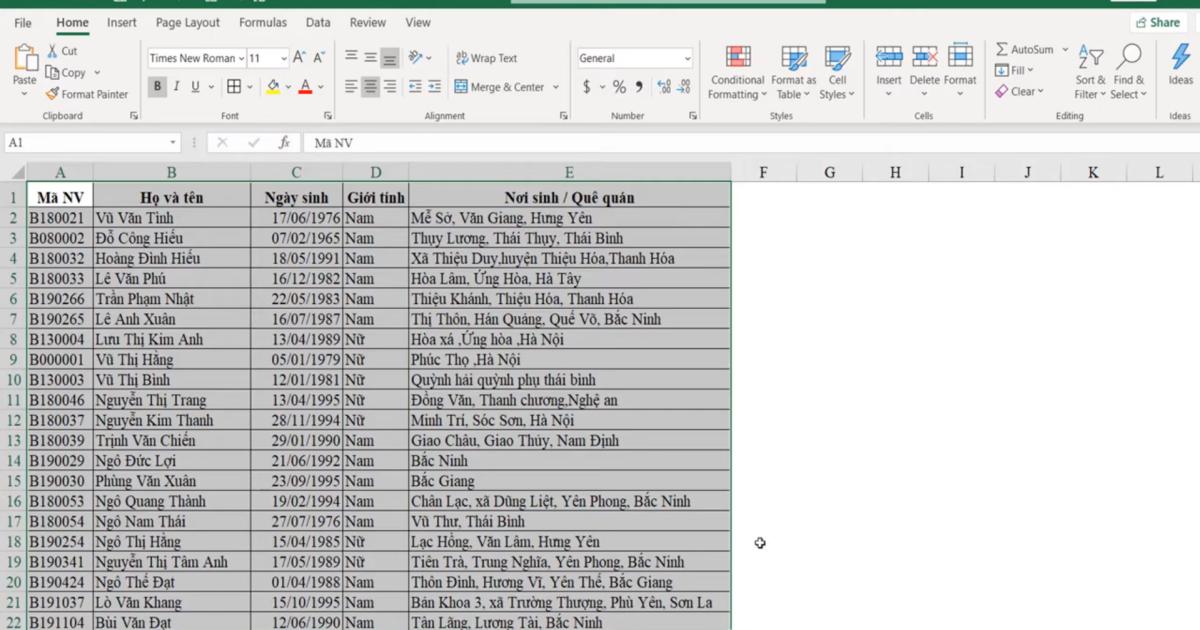Click the AutoSum sigma icon
1200x630 pixels.
1002,49
